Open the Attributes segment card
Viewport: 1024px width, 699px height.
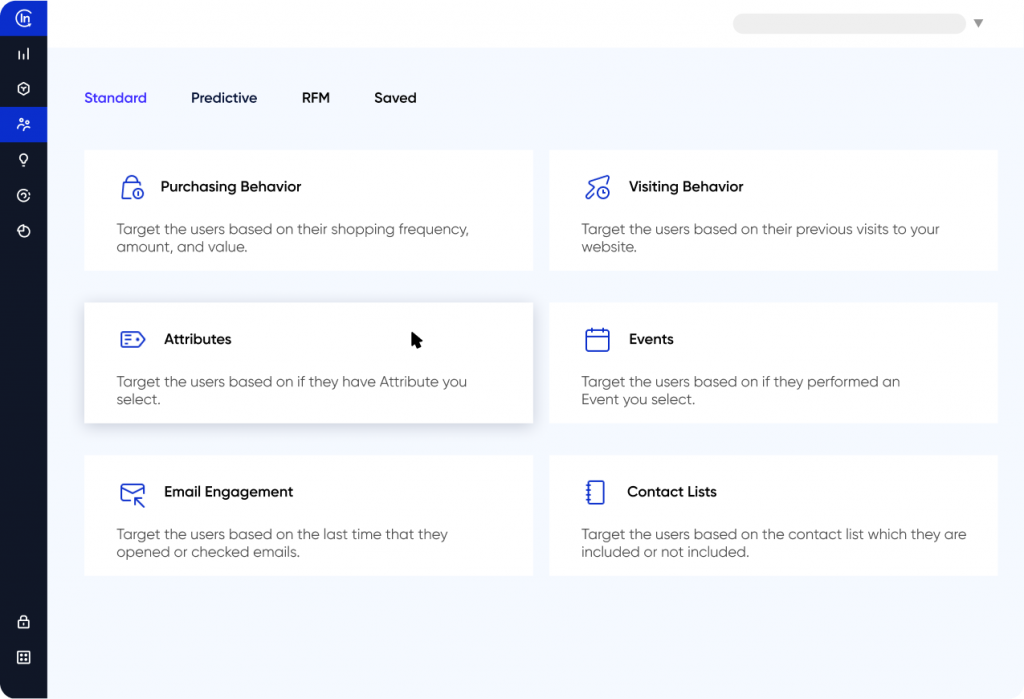pos(308,362)
